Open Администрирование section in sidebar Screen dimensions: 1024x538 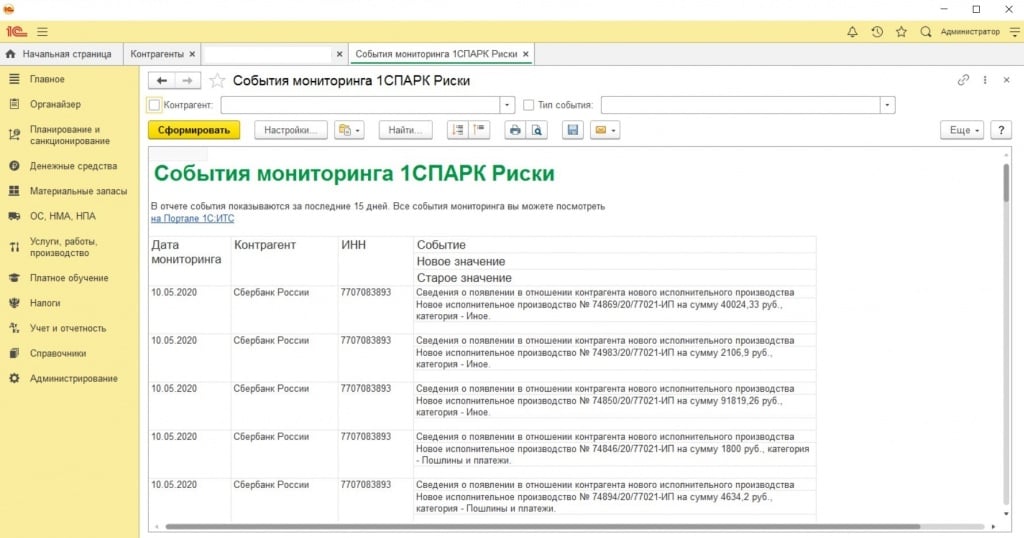click(73, 378)
